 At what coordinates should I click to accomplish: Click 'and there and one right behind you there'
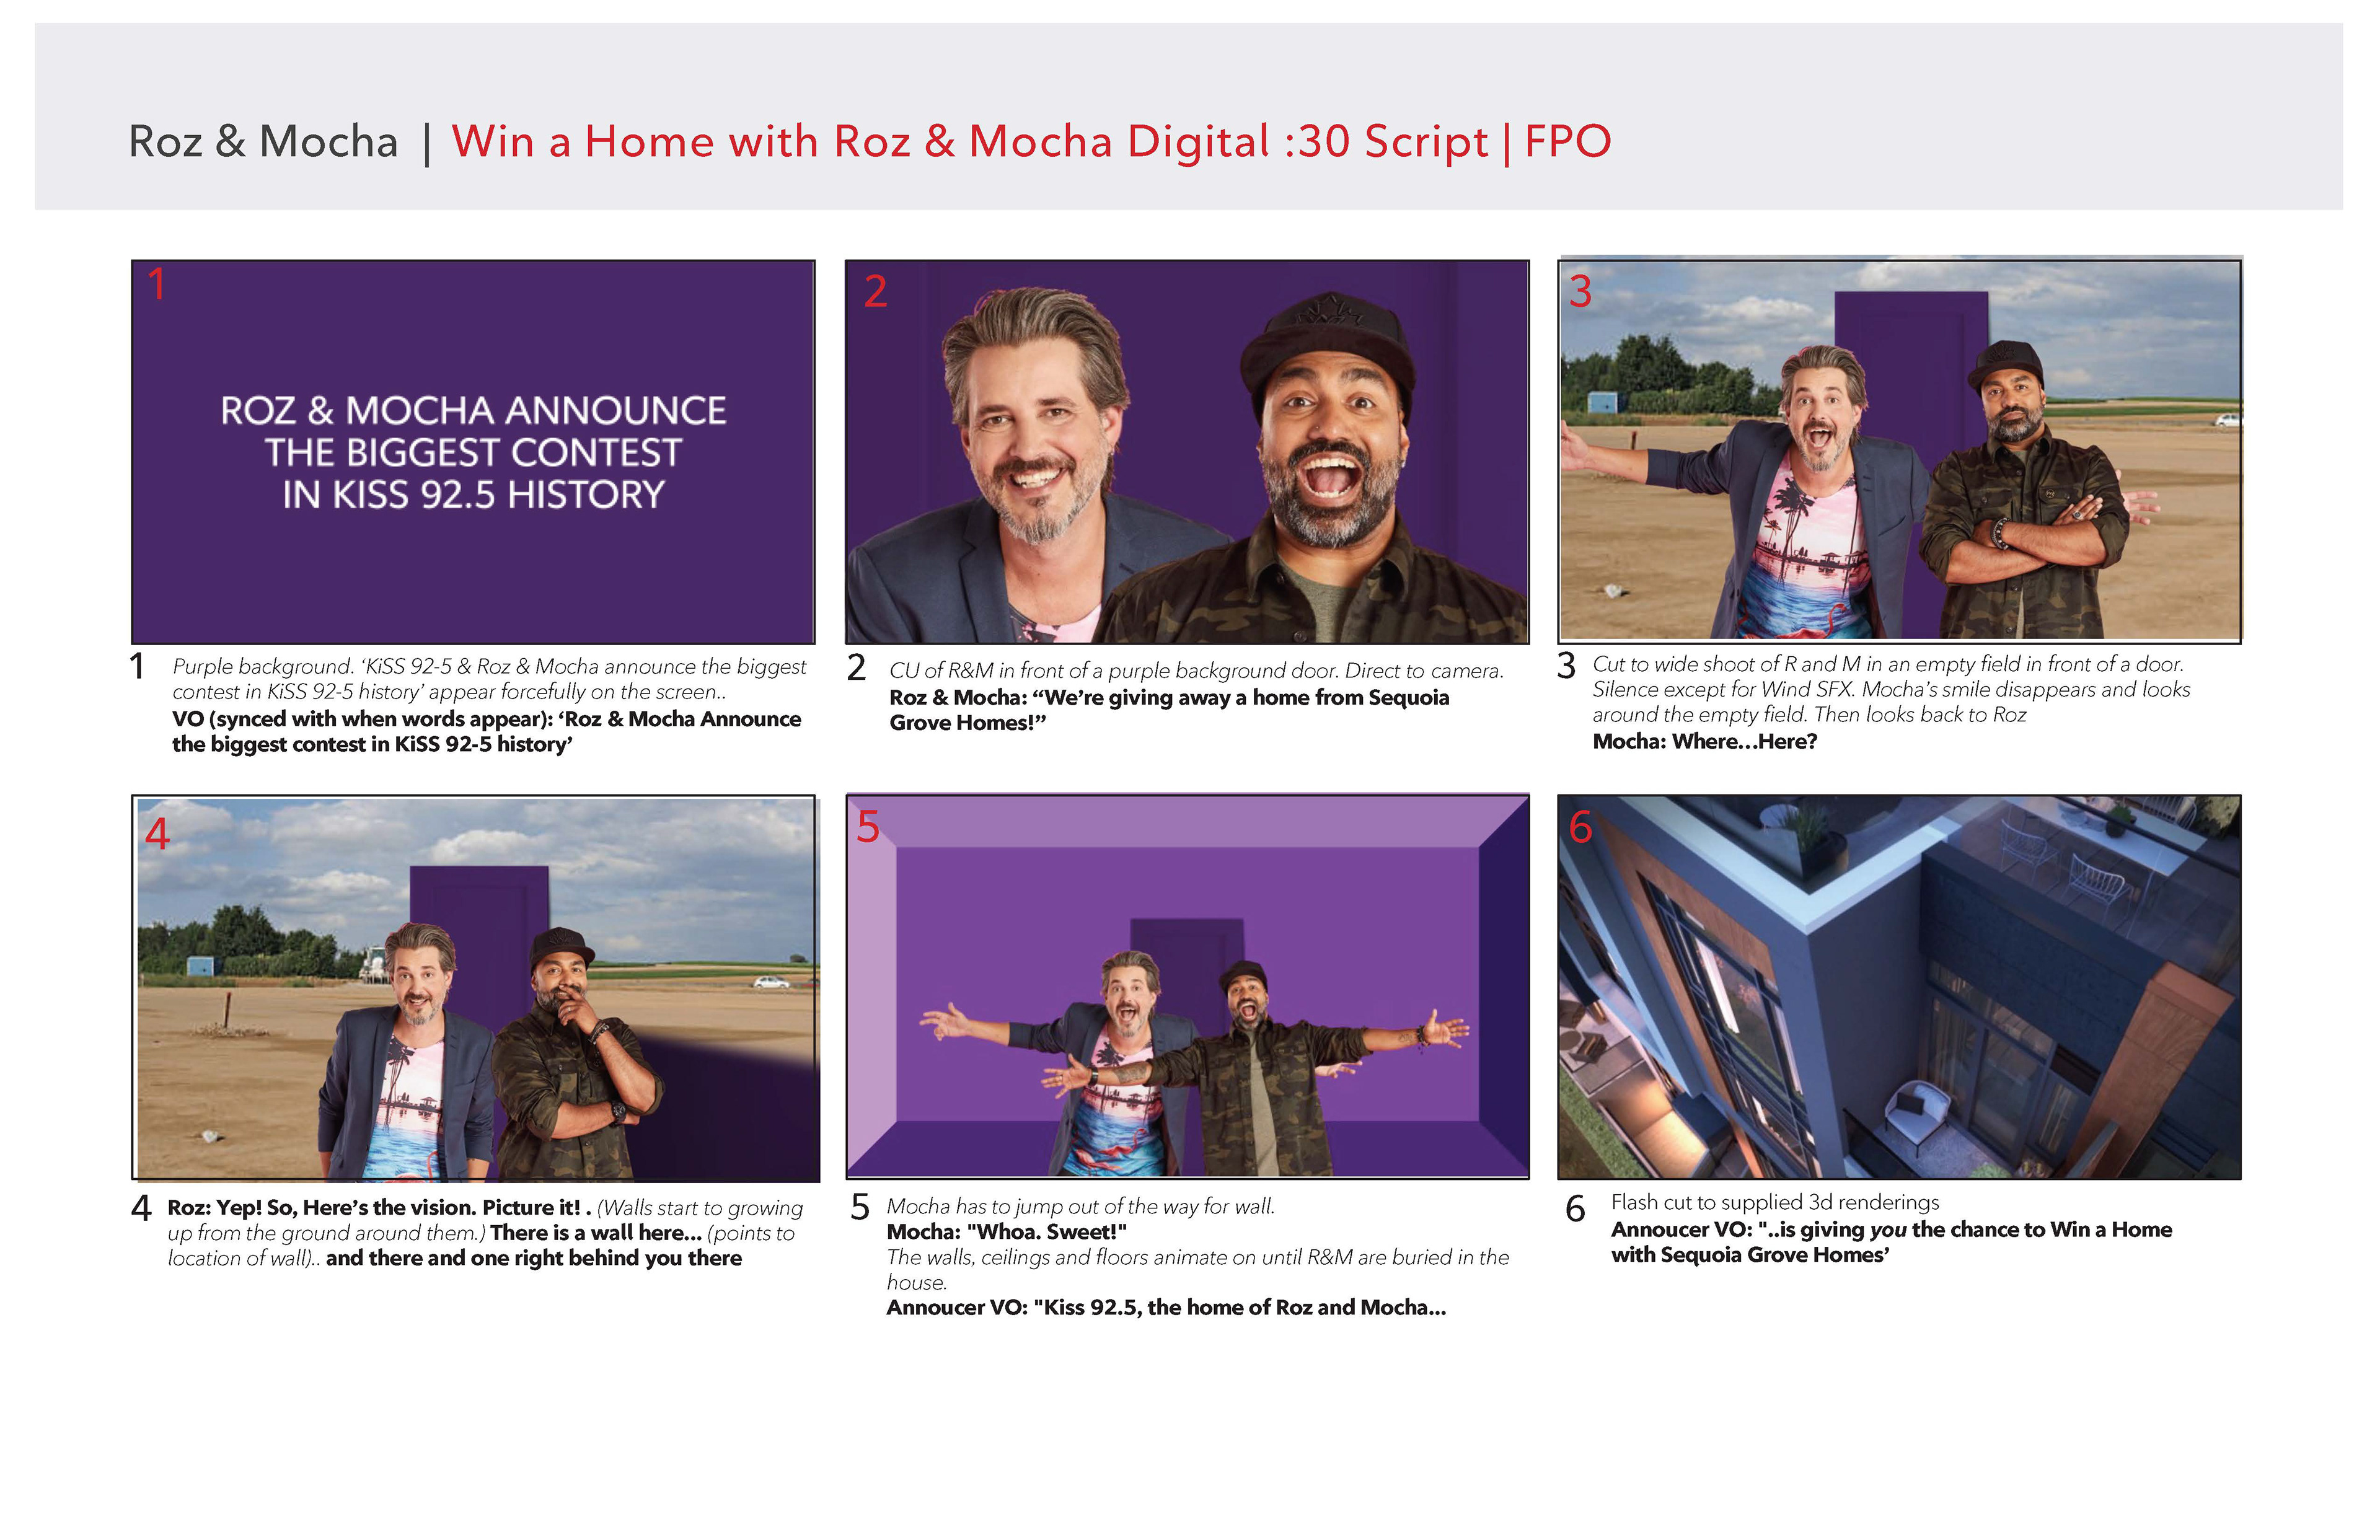point(534,1258)
